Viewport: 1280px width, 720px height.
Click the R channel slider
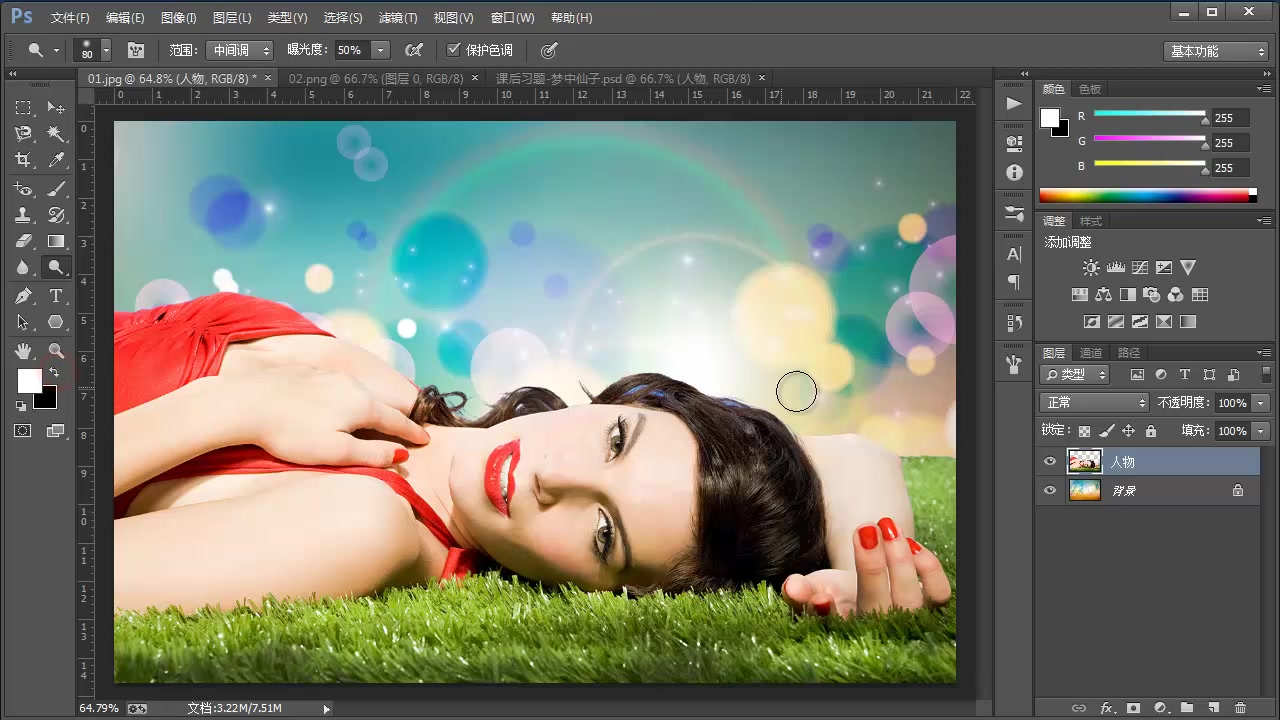(x=1150, y=116)
